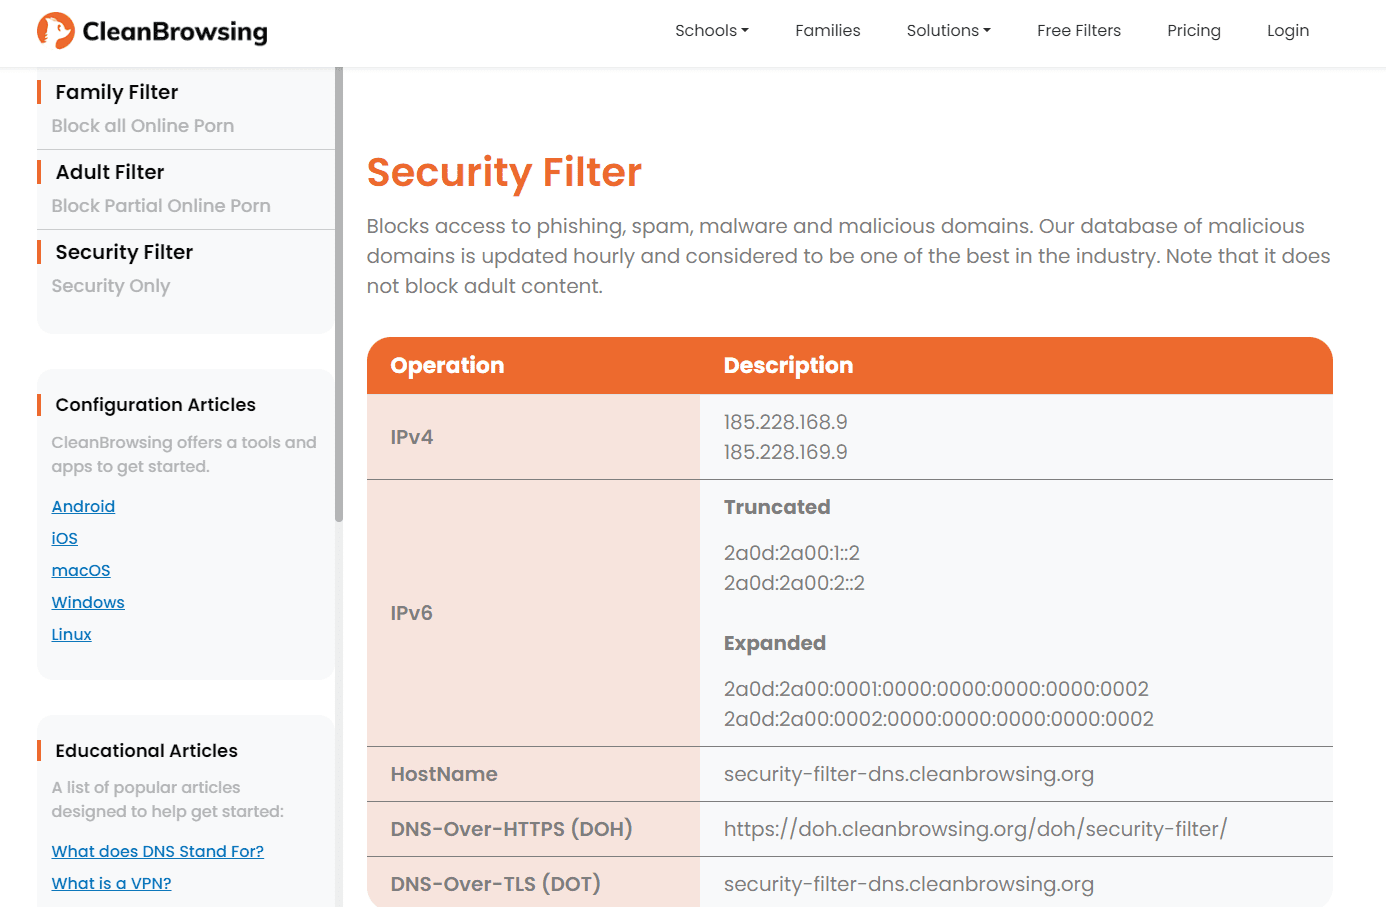Open the Pricing page
Image resolution: width=1386 pixels, height=907 pixels.
coord(1193,31)
